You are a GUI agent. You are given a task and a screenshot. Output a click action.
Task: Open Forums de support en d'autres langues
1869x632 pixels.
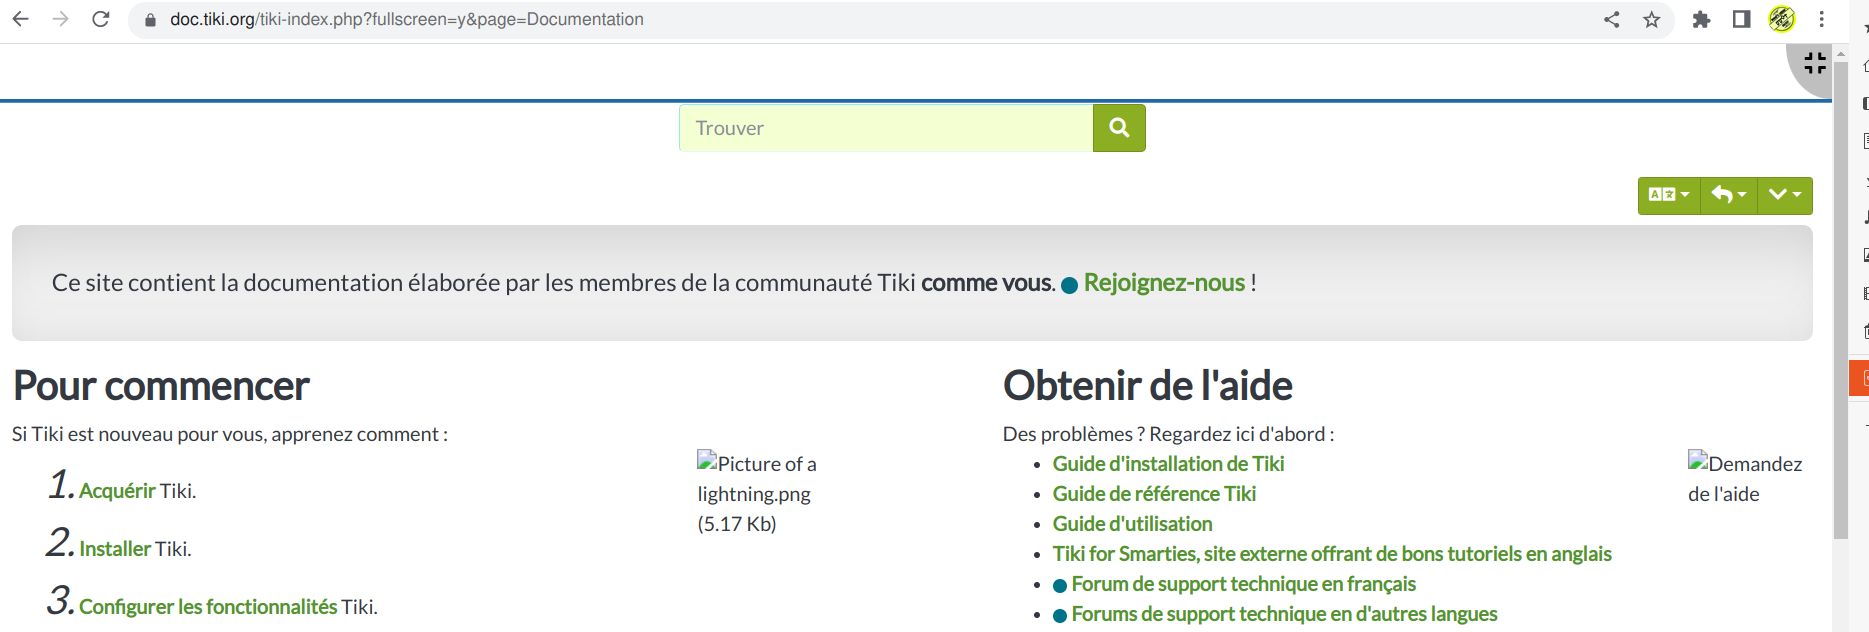click(1284, 614)
